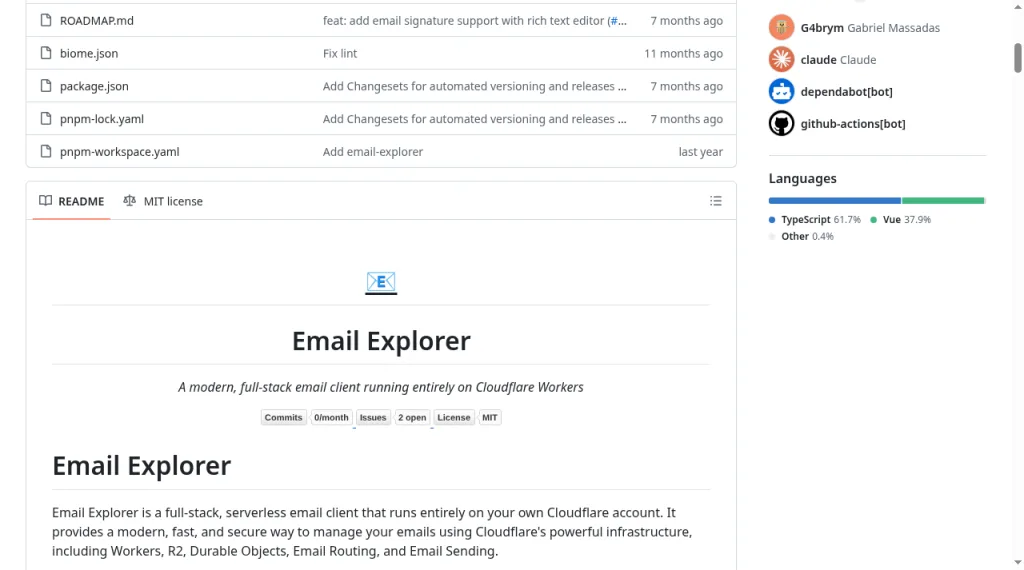1024x570 pixels.
Task: Click the '11 months ago' timestamp for biome.json
Action: coord(683,53)
